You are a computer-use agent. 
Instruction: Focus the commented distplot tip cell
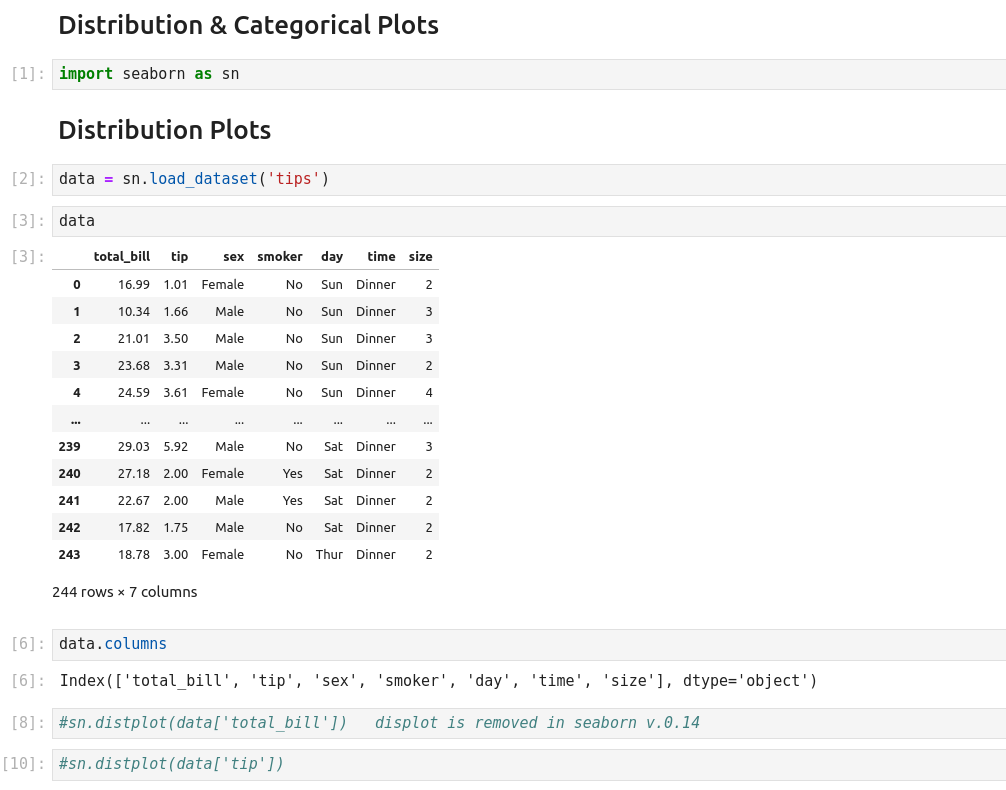[528, 764]
